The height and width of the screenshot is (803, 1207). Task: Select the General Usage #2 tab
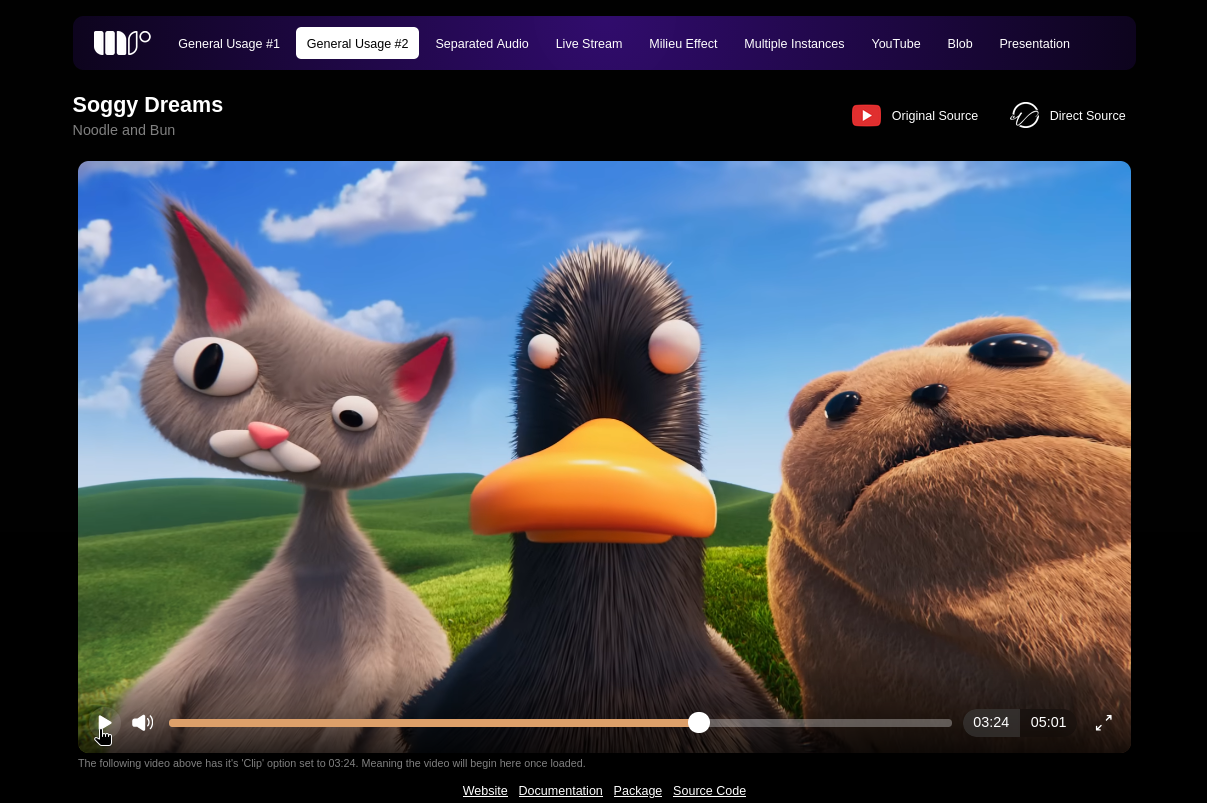(357, 44)
